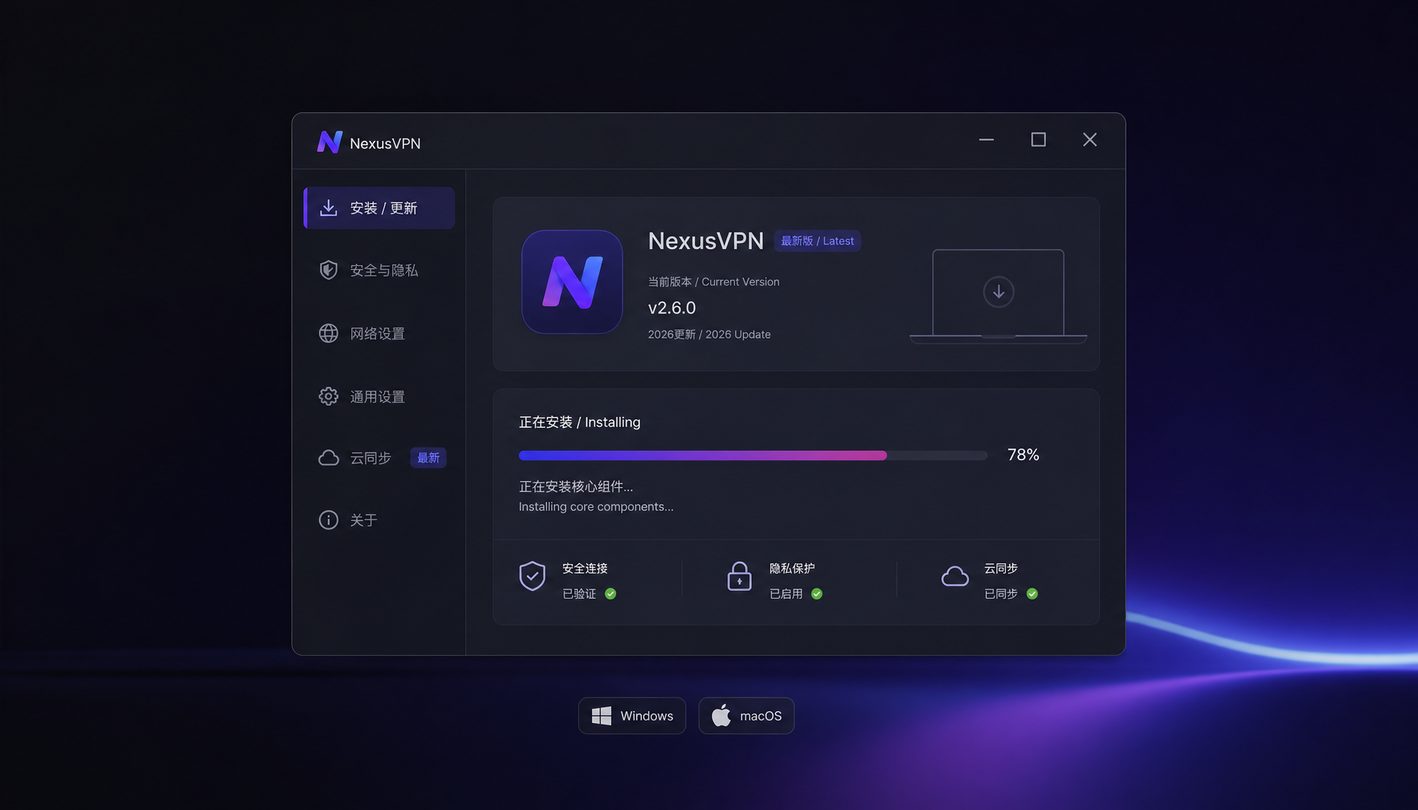Viewport: 1418px width, 810px height.
Task: Click the gear icon beside 通用设置
Action: pyautogui.click(x=328, y=396)
